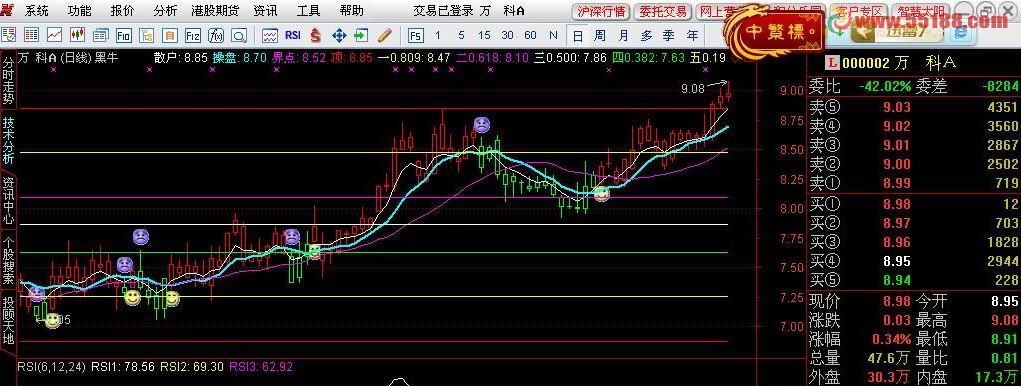Click the orange 自 self-select icon
This screenshot has height=386, width=1021.
pyautogui.click(x=169, y=35)
